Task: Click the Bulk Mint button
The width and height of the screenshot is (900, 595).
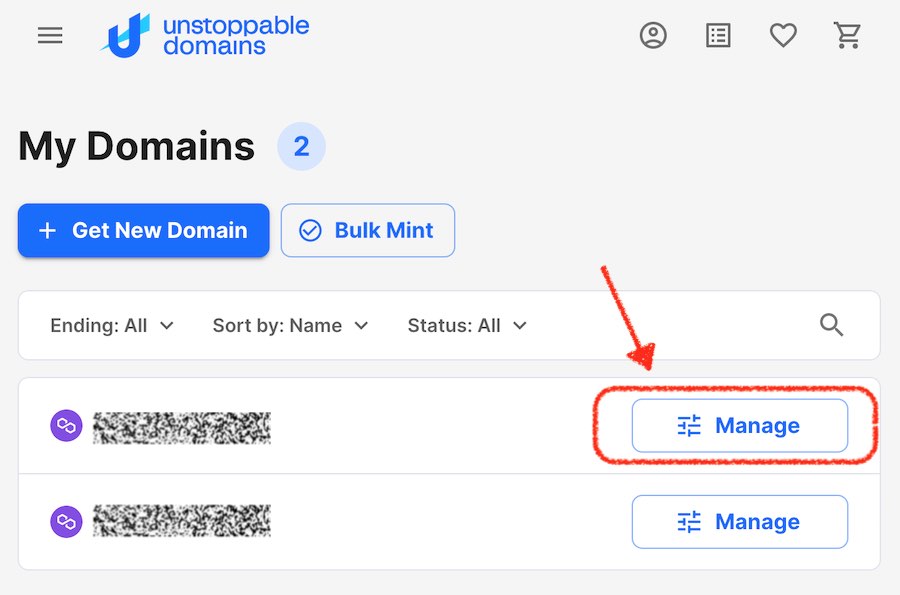Action: [368, 230]
